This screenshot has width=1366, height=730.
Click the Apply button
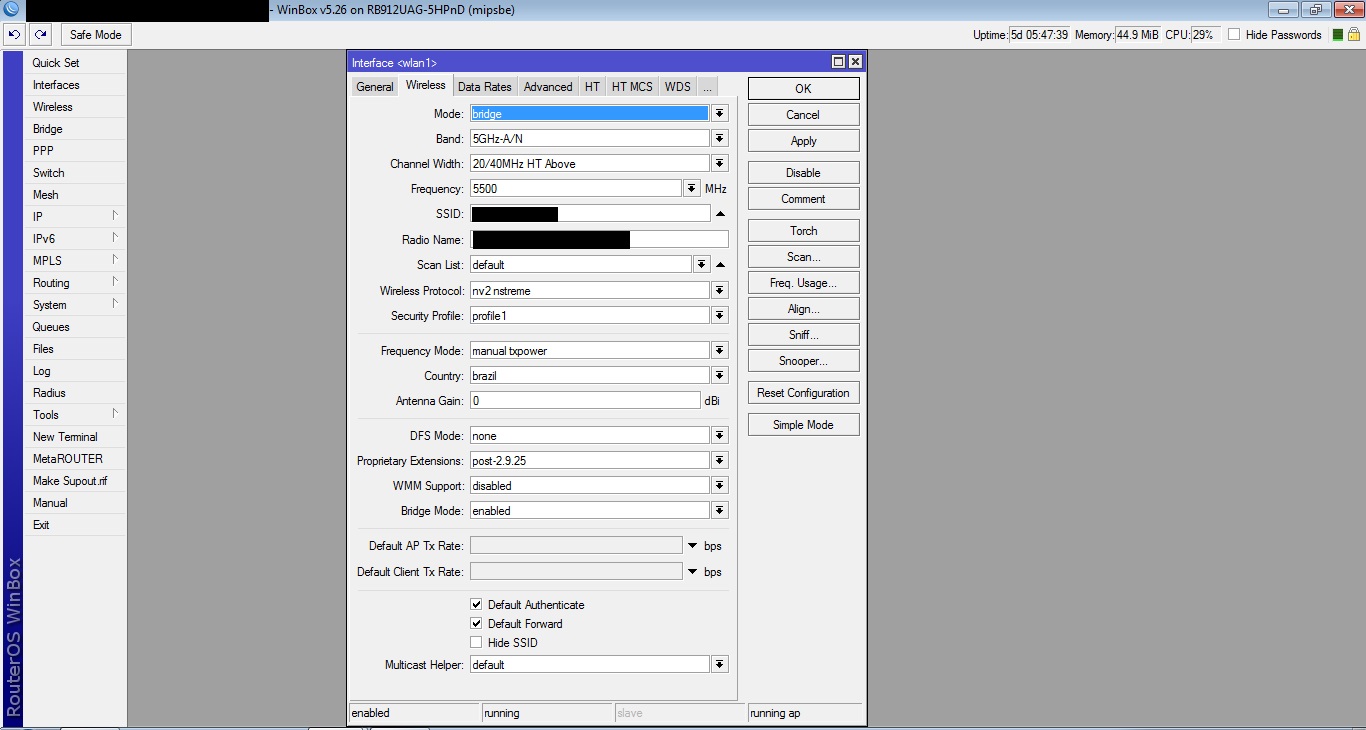click(803, 141)
